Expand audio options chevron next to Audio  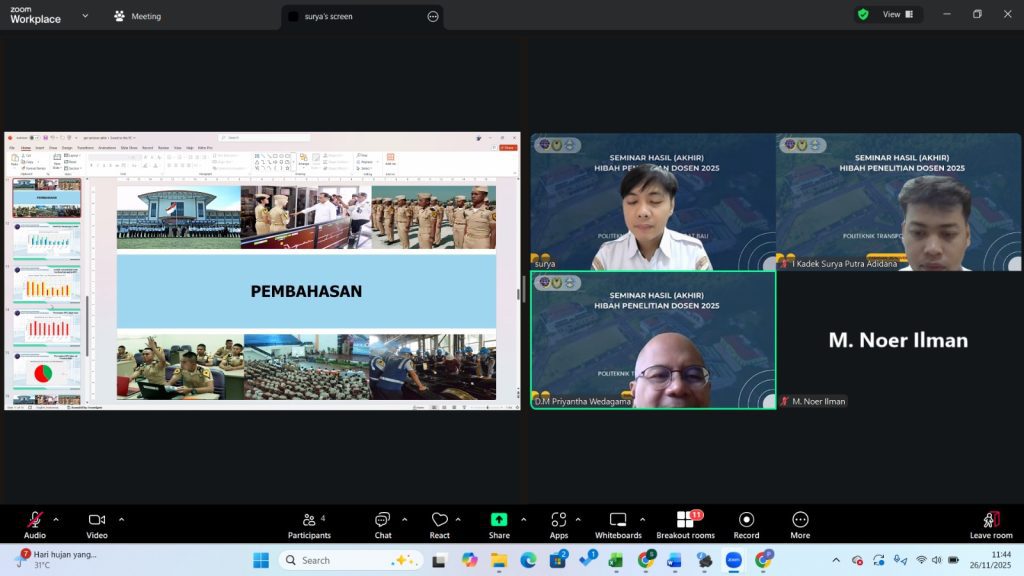56,519
